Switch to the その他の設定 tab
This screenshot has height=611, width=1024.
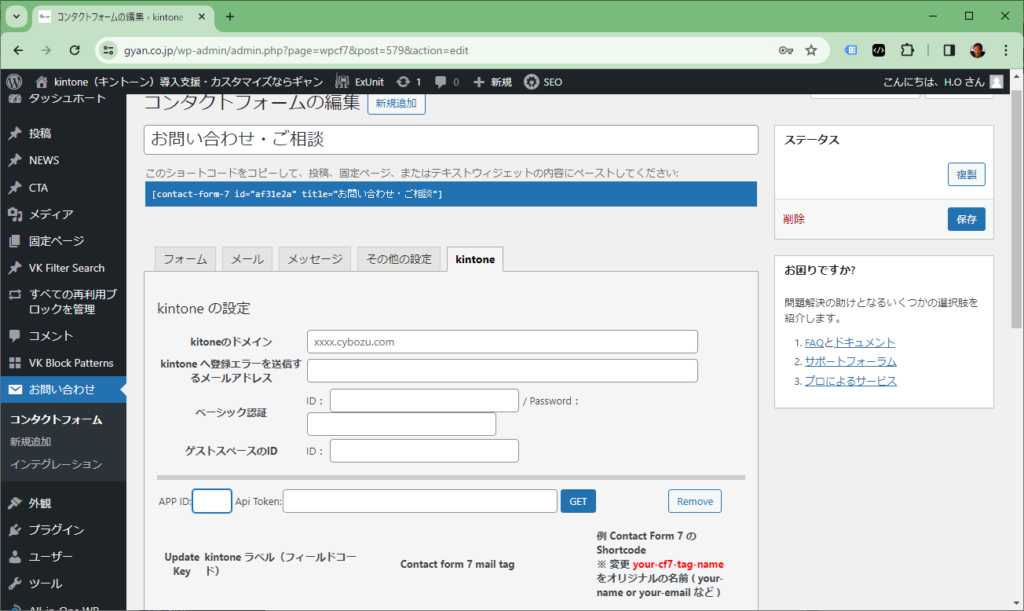tap(399, 259)
